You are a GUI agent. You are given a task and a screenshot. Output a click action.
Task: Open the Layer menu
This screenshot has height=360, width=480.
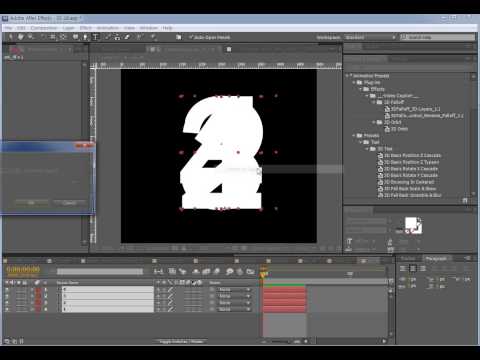[x=68, y=28]
